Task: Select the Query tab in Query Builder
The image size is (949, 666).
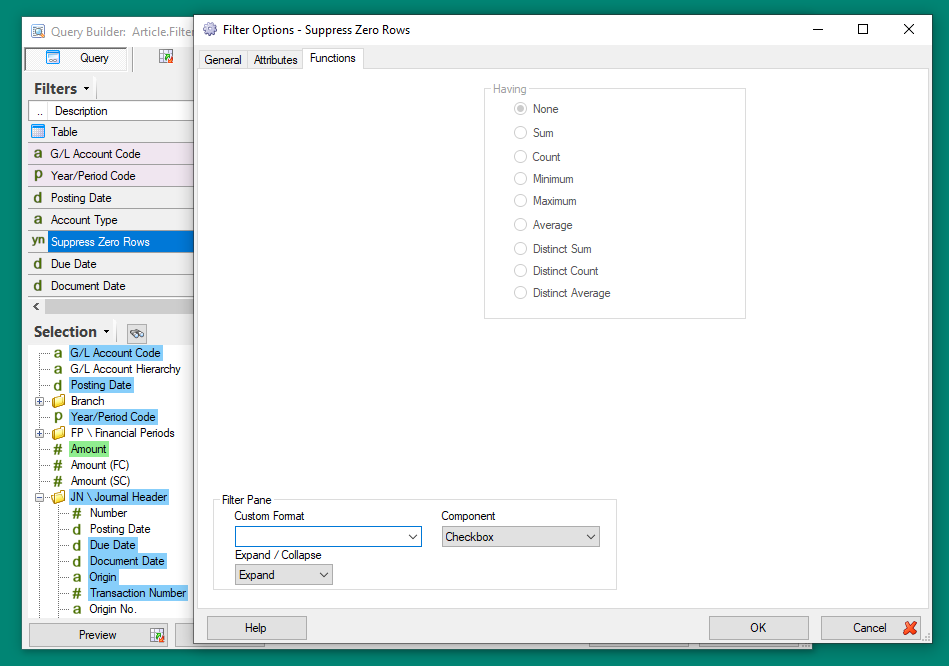Action: [76, 58]
